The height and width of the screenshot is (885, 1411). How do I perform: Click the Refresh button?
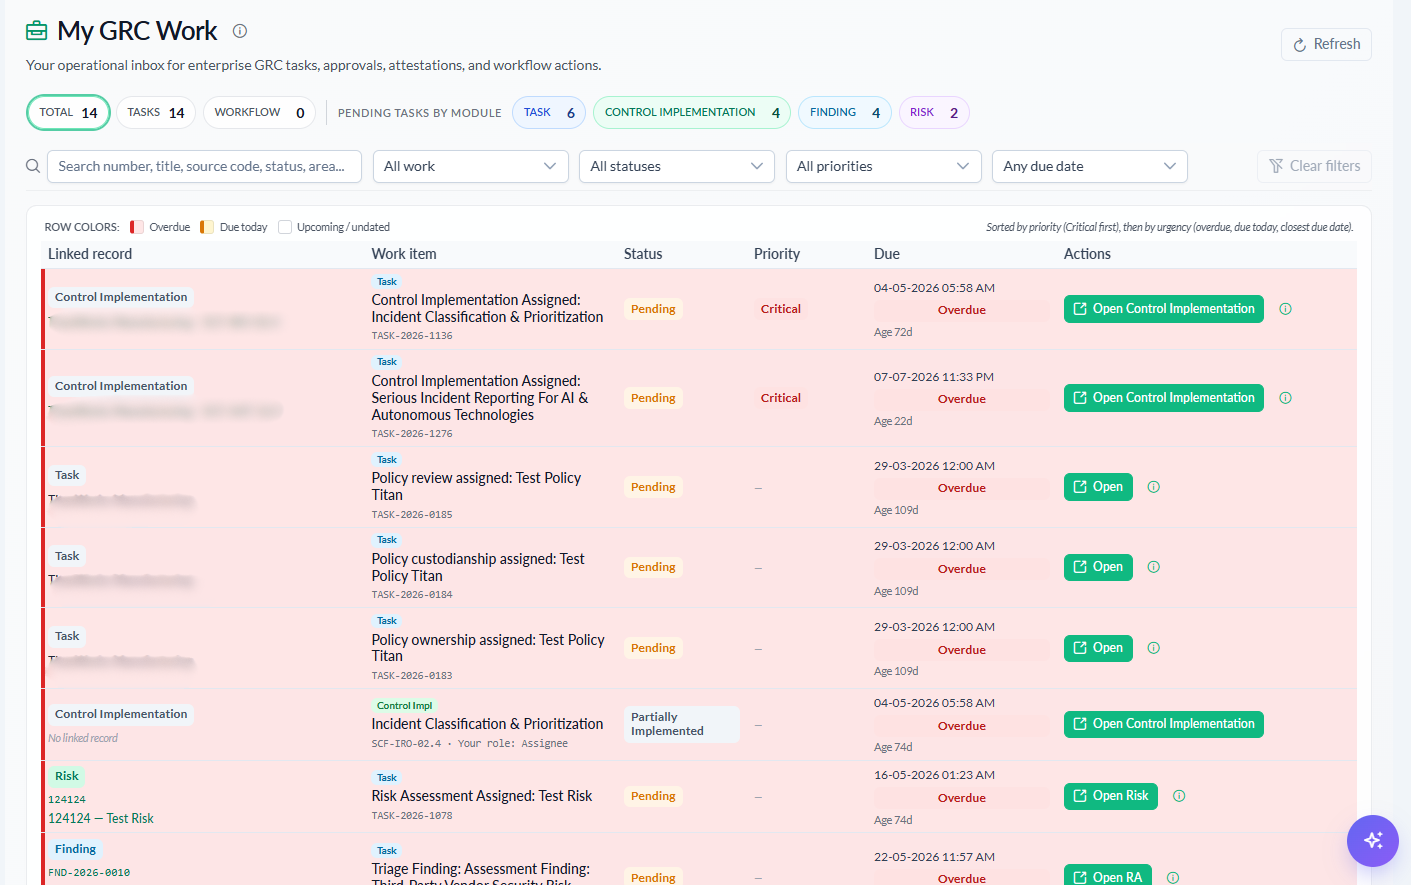pos(1326,44)
